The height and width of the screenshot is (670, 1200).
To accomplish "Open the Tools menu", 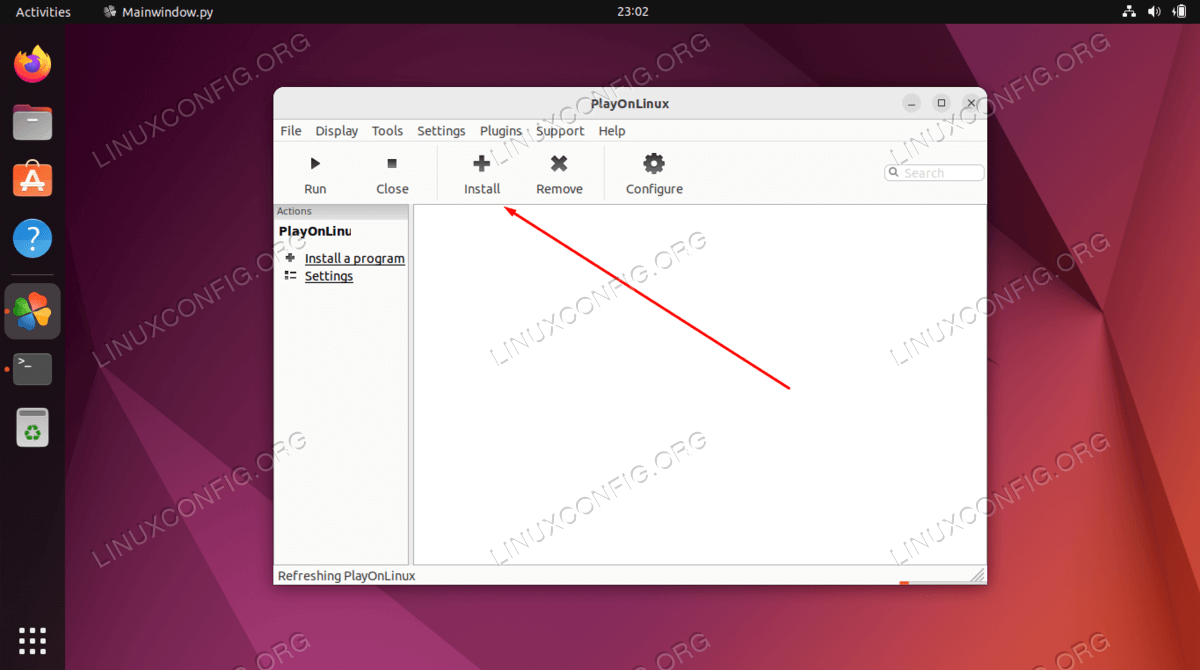I will [x=387, y=131].
